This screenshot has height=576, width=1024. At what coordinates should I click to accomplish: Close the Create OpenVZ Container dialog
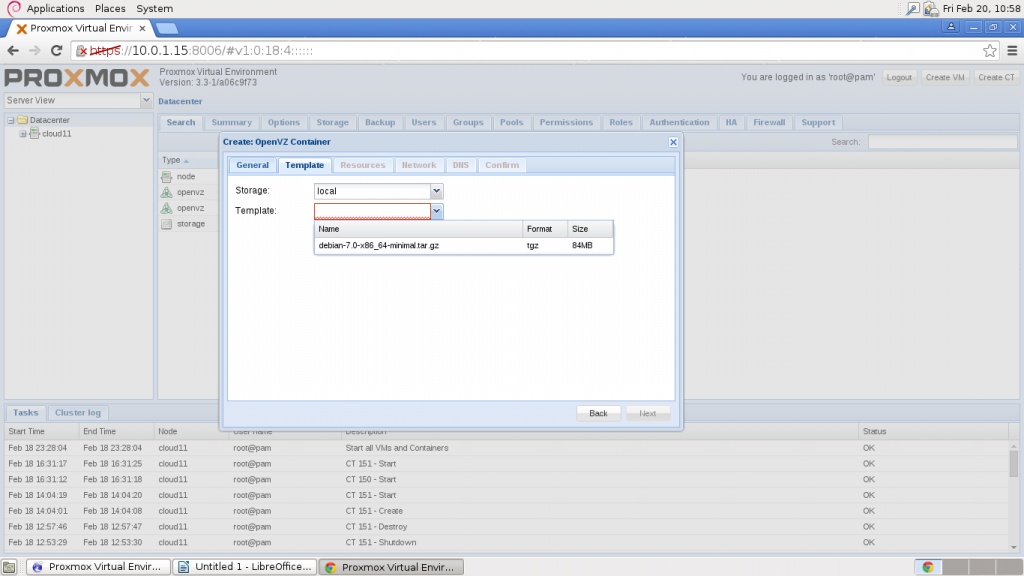[x=673, y=142]
